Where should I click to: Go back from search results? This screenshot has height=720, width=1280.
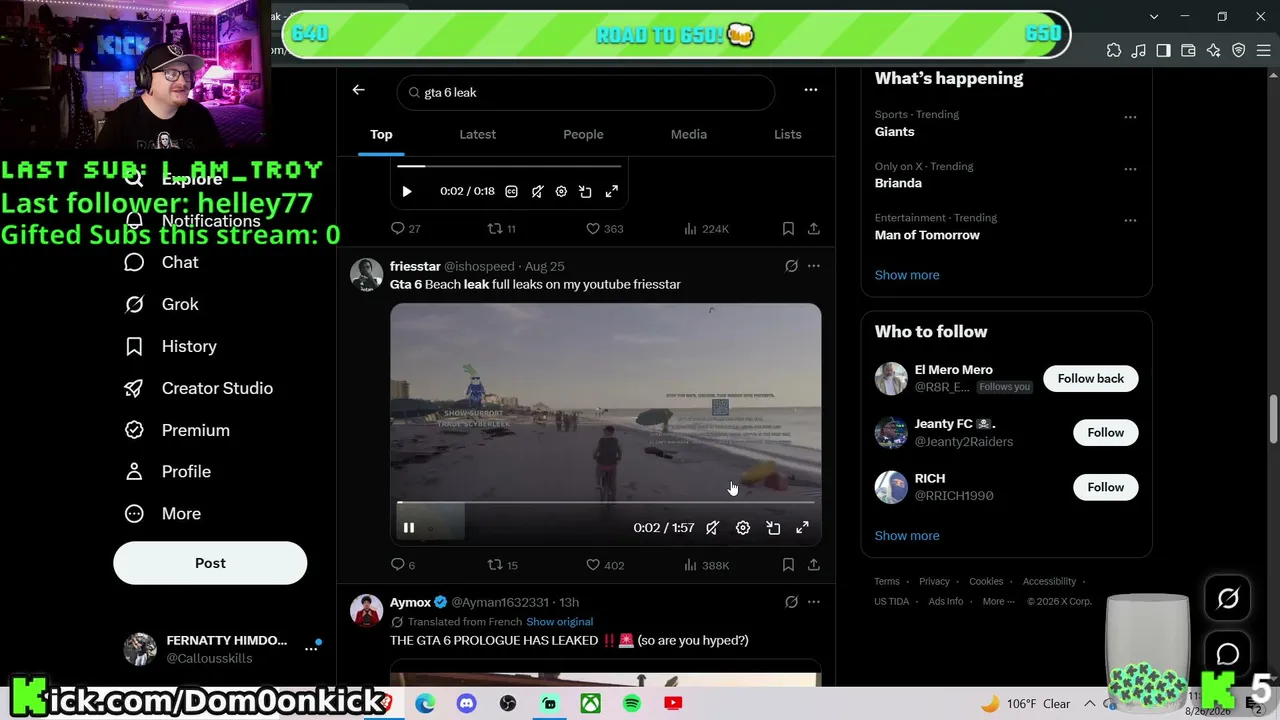point(359,90)
